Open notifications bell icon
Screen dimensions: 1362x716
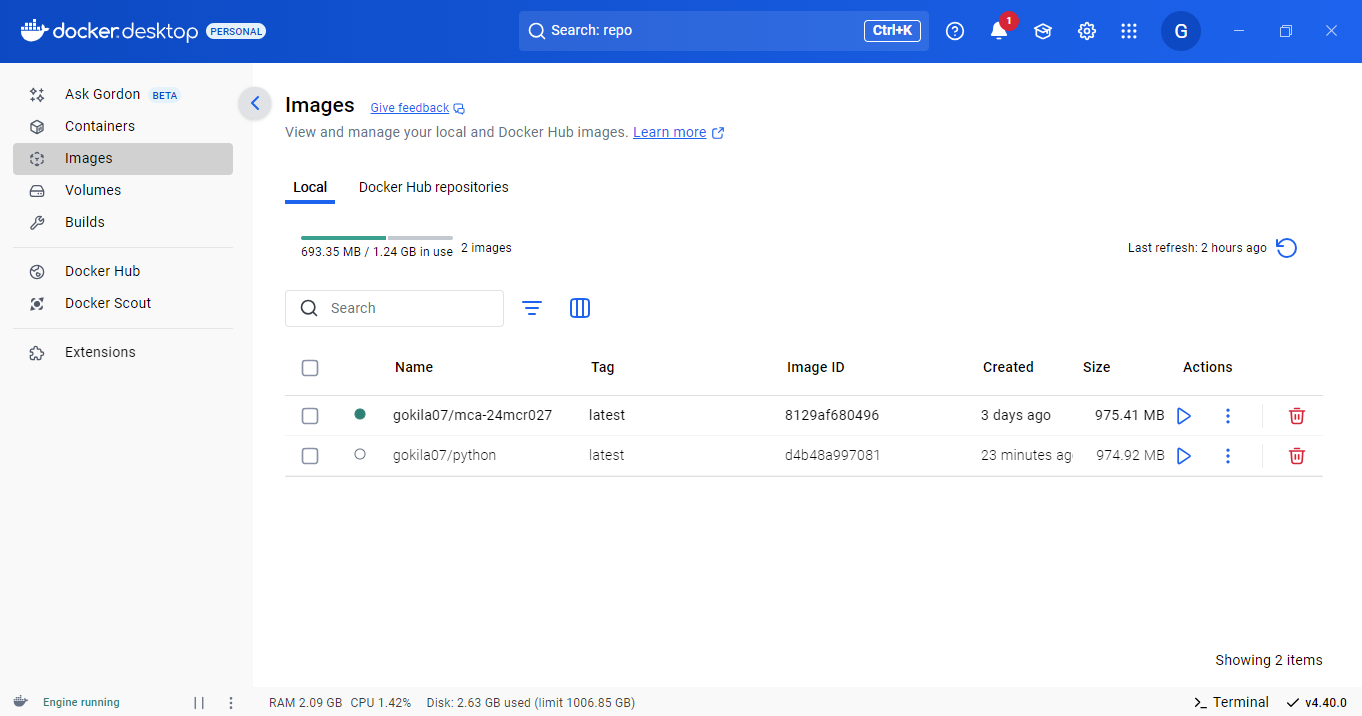(999, 31)
